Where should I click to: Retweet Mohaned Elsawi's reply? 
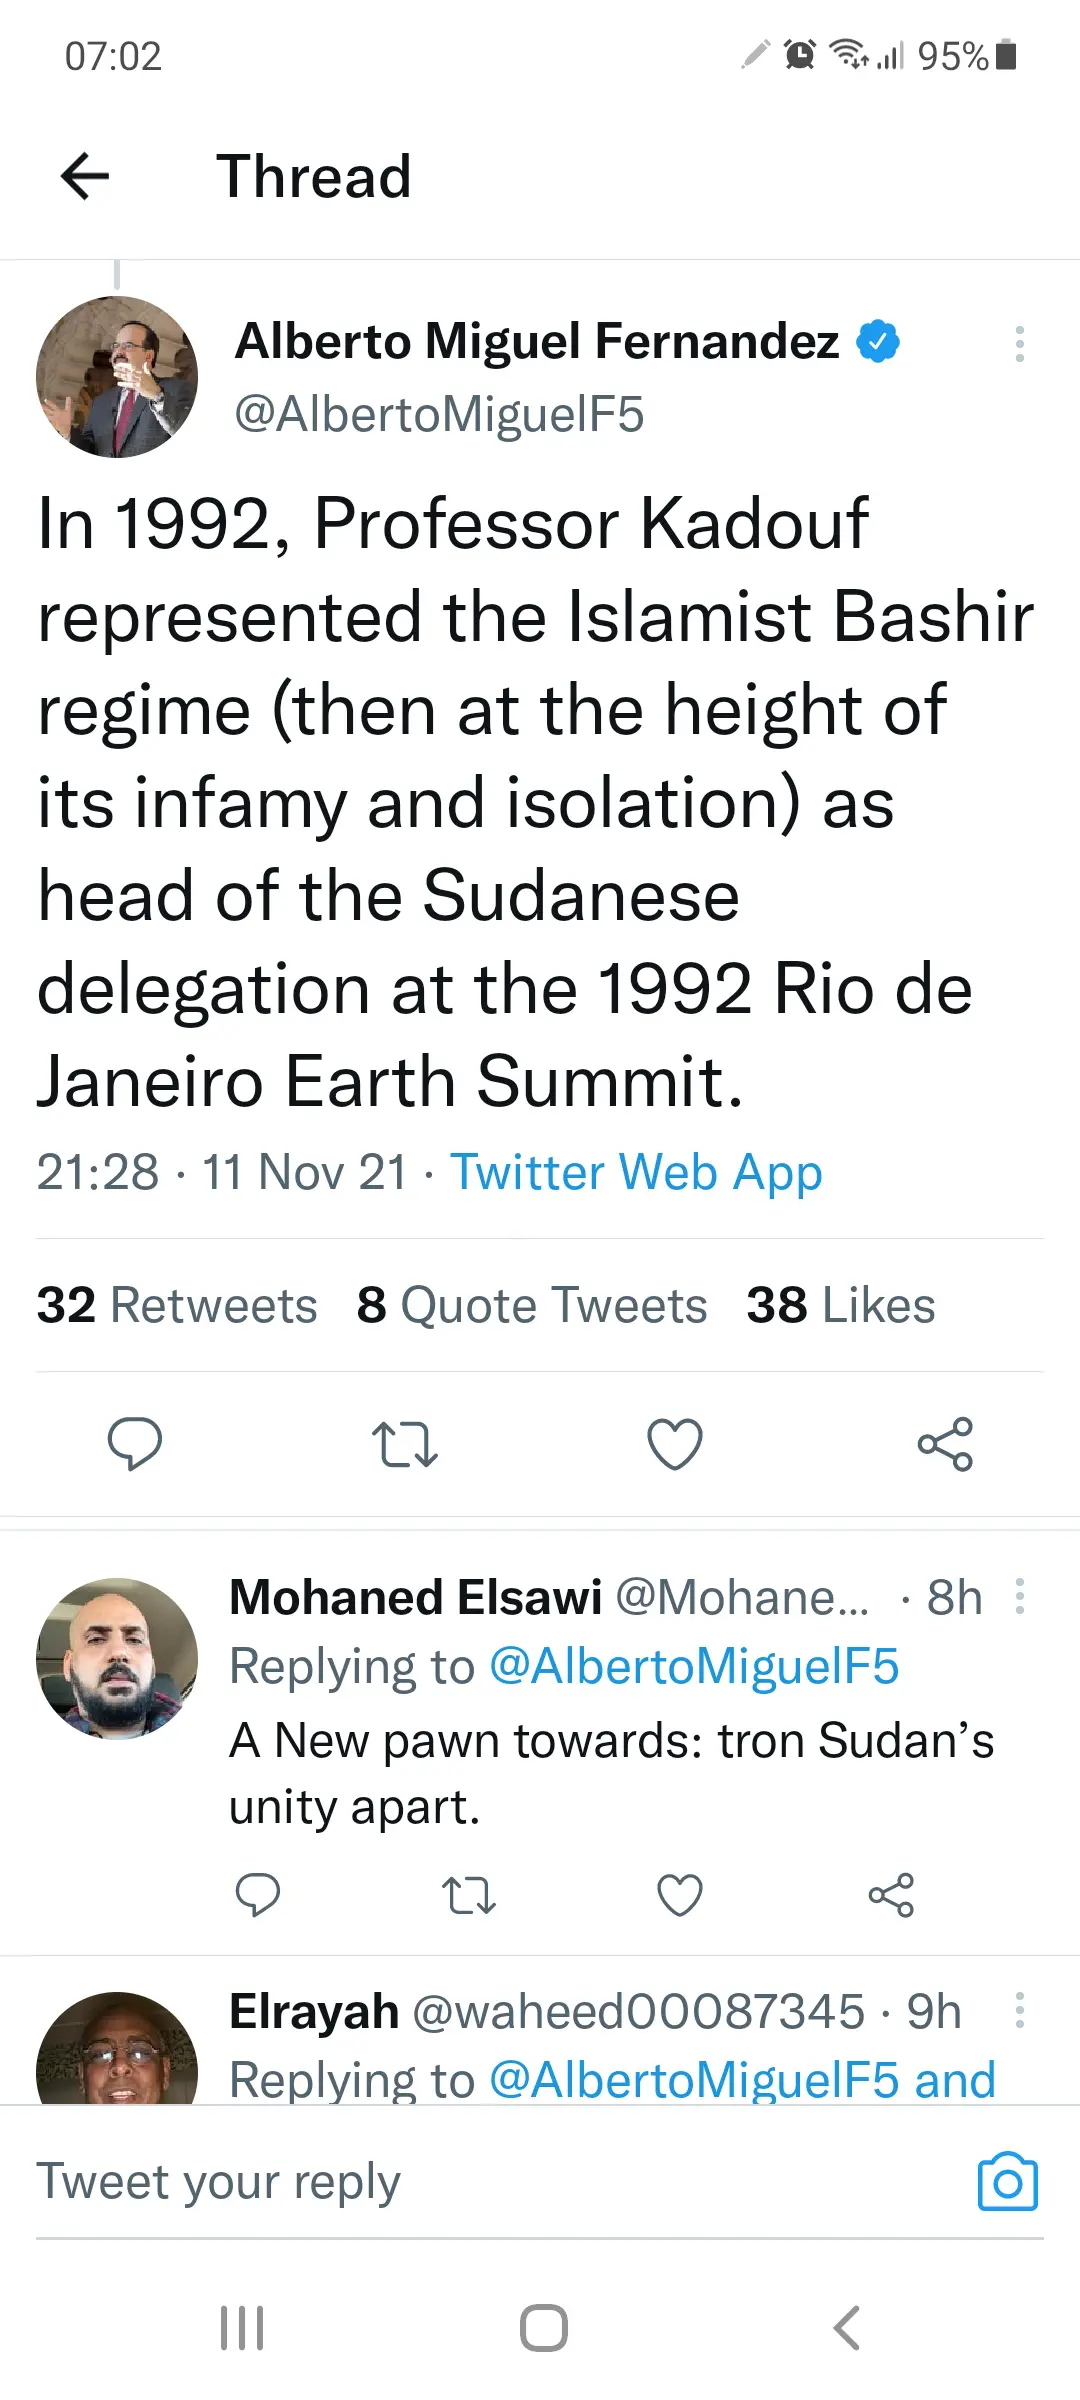point(469,1895)
